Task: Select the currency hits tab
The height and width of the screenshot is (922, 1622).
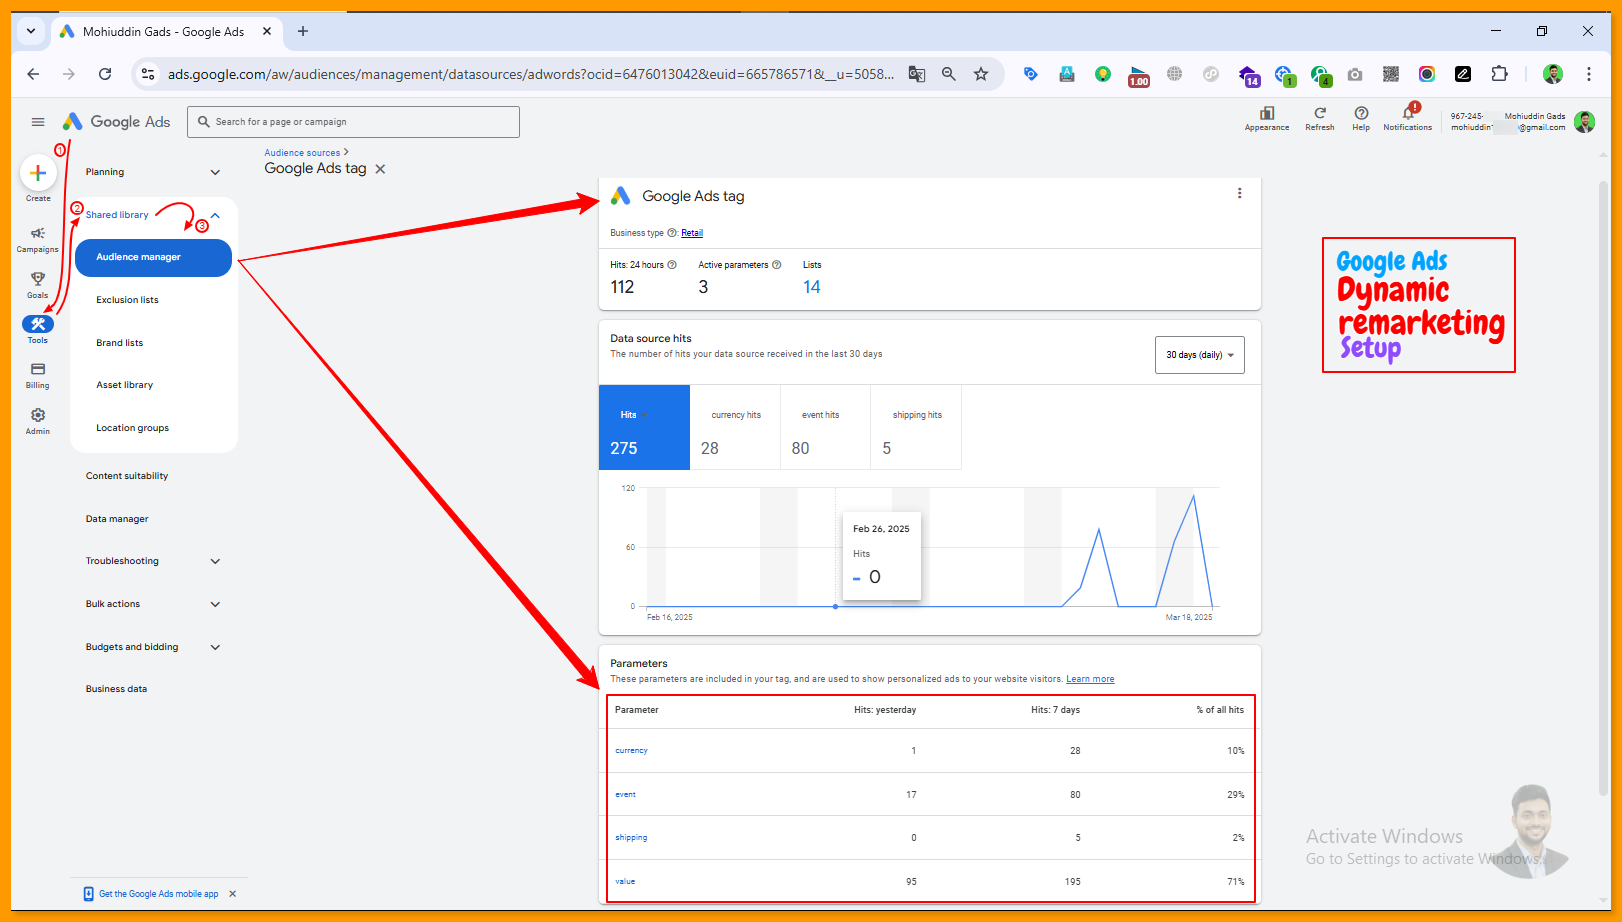Action: [x=735, y=427]
